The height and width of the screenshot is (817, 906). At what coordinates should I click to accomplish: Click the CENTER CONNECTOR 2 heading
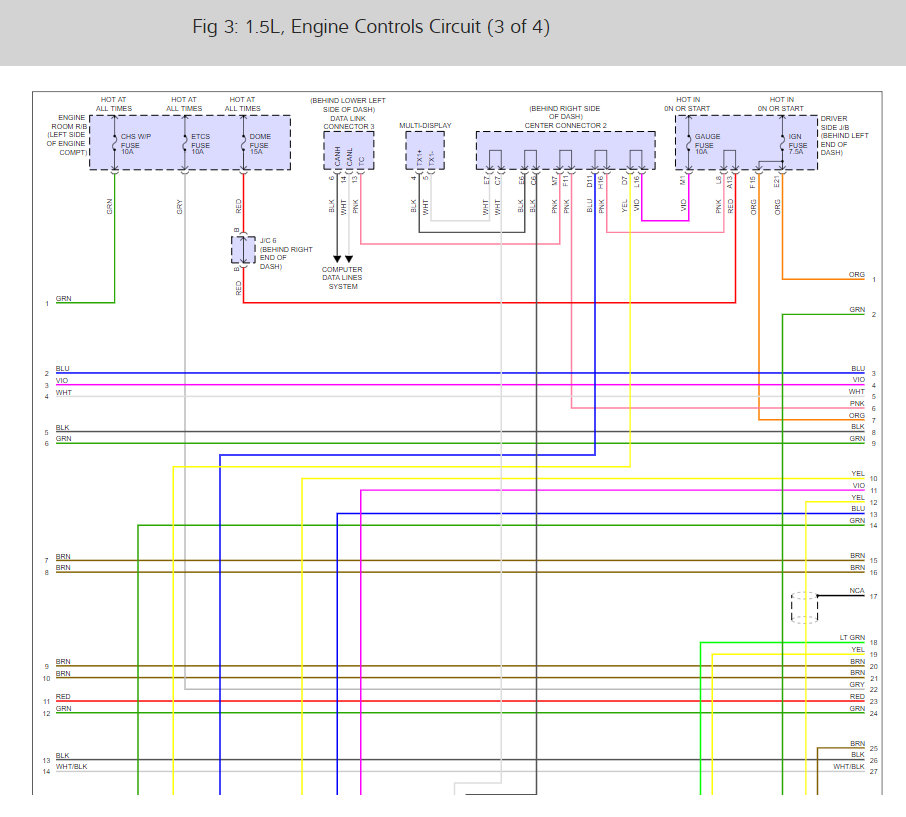pyautogui.click(x=565, y=125)
